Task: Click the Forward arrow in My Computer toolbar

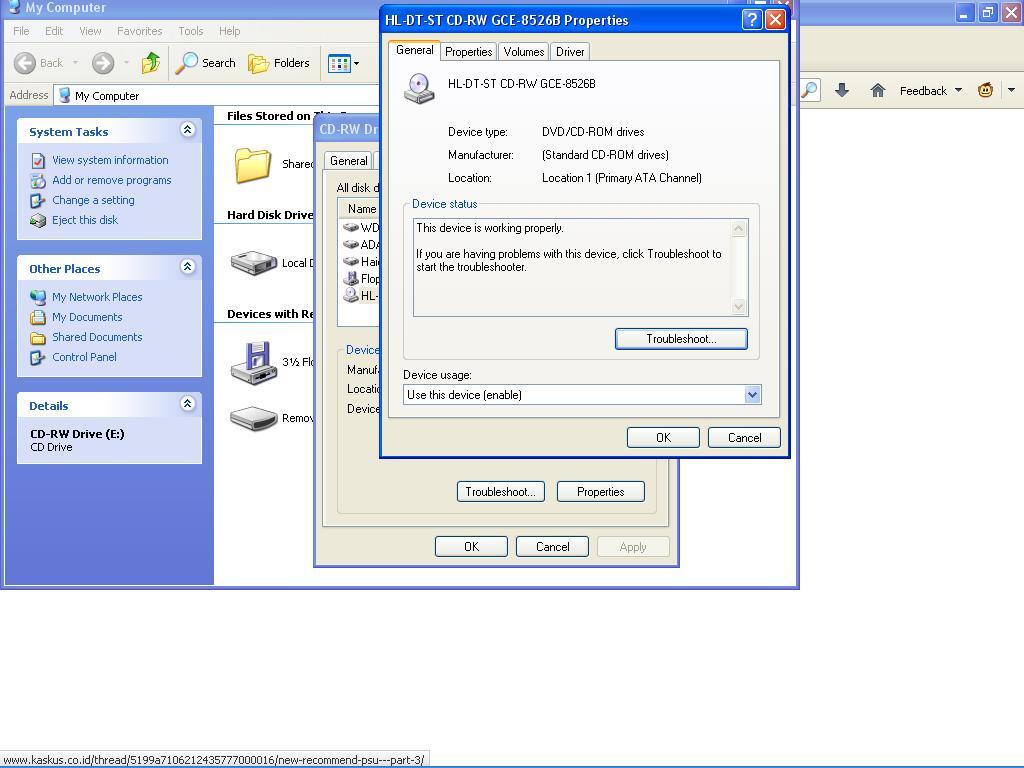Action: pos(103,63)
